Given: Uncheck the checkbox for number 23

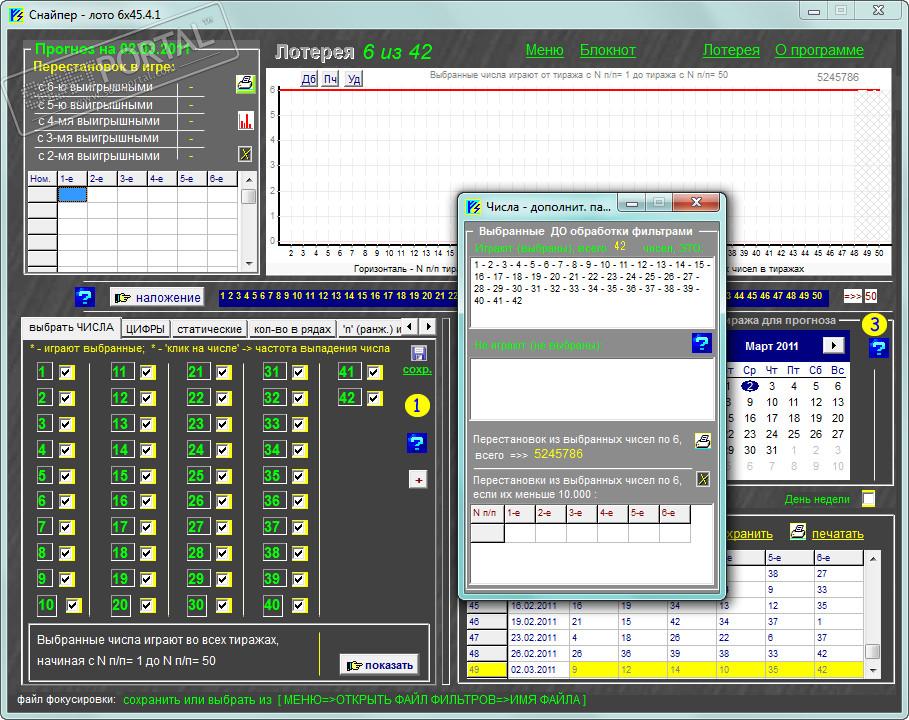Looking at the screenshot, I should point(224,424).
